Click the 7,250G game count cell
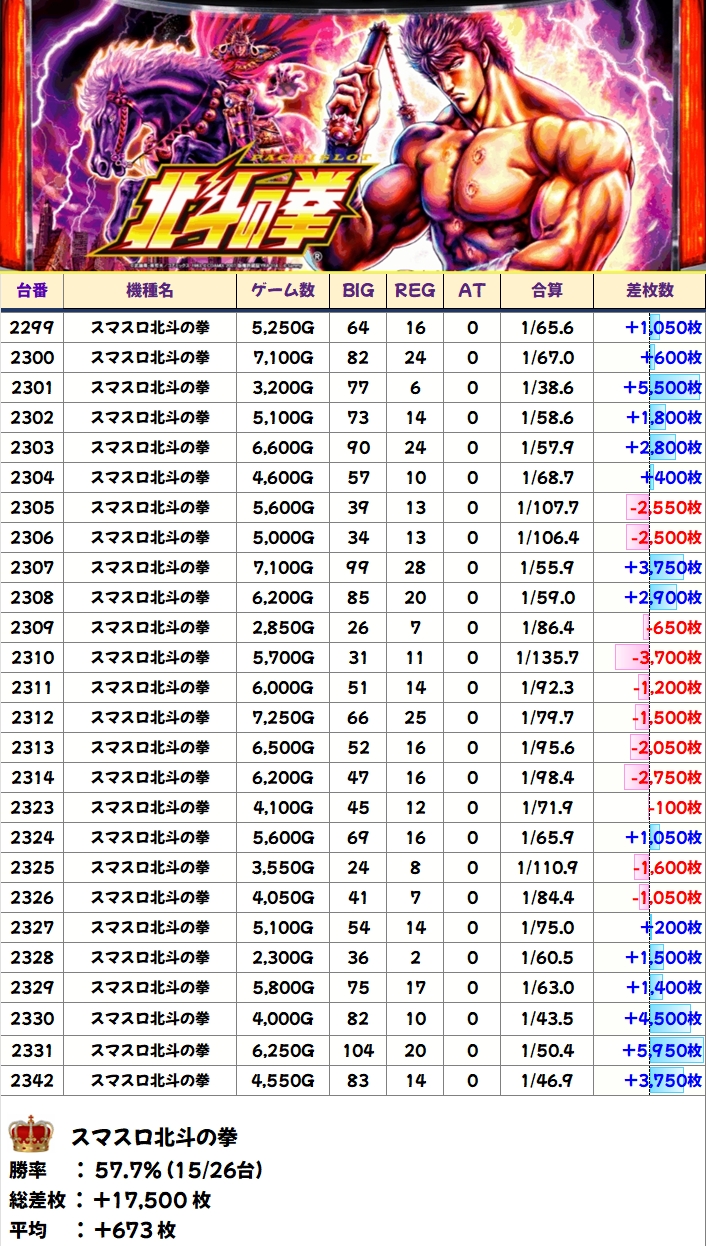 [x=283, y=718]
